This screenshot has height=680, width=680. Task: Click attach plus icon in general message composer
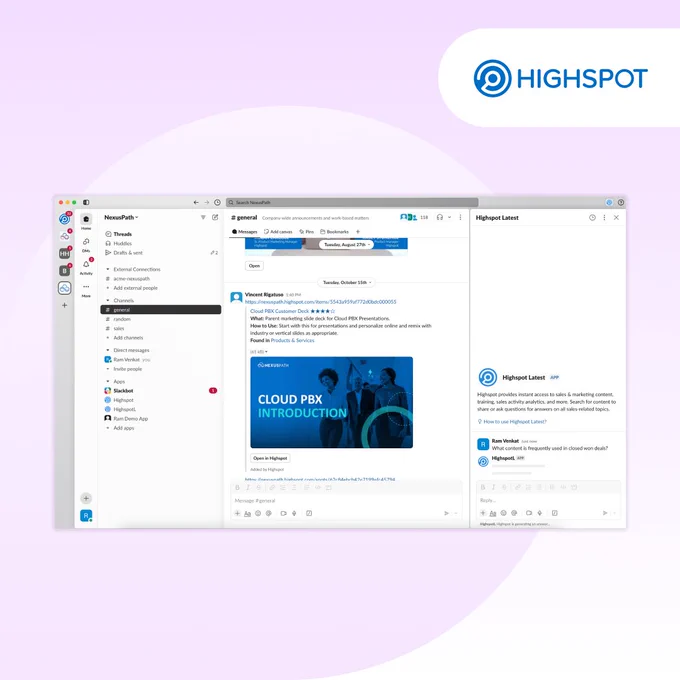click(x=237, y=513)
